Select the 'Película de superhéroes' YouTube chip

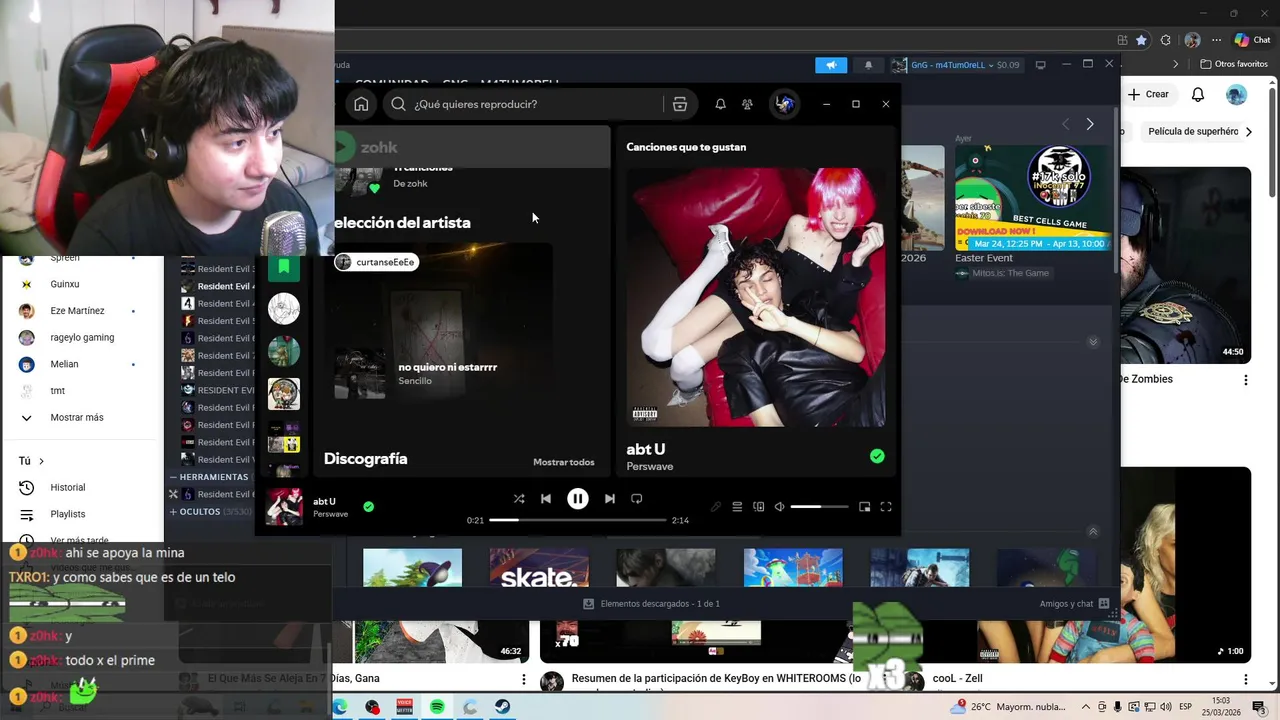point(1195,131)
